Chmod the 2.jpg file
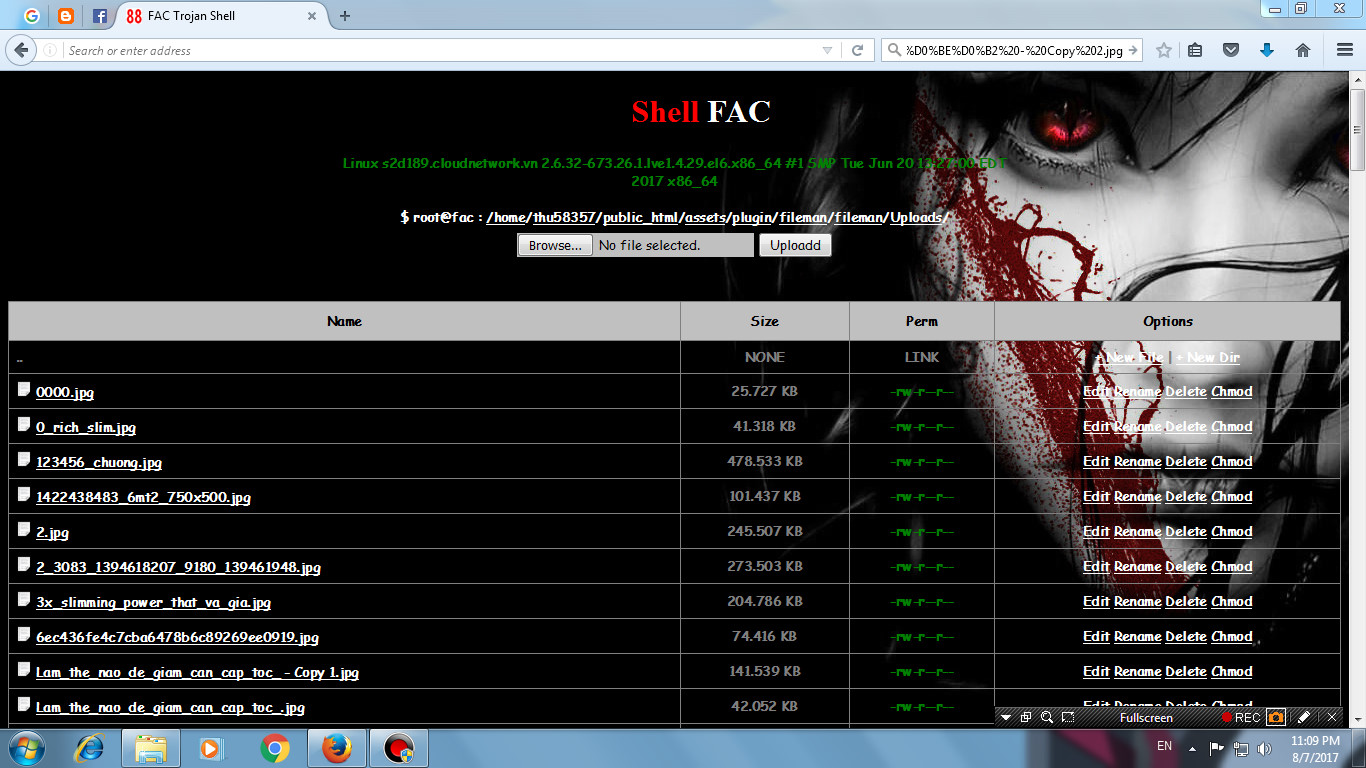 [x=1232, y=531]
